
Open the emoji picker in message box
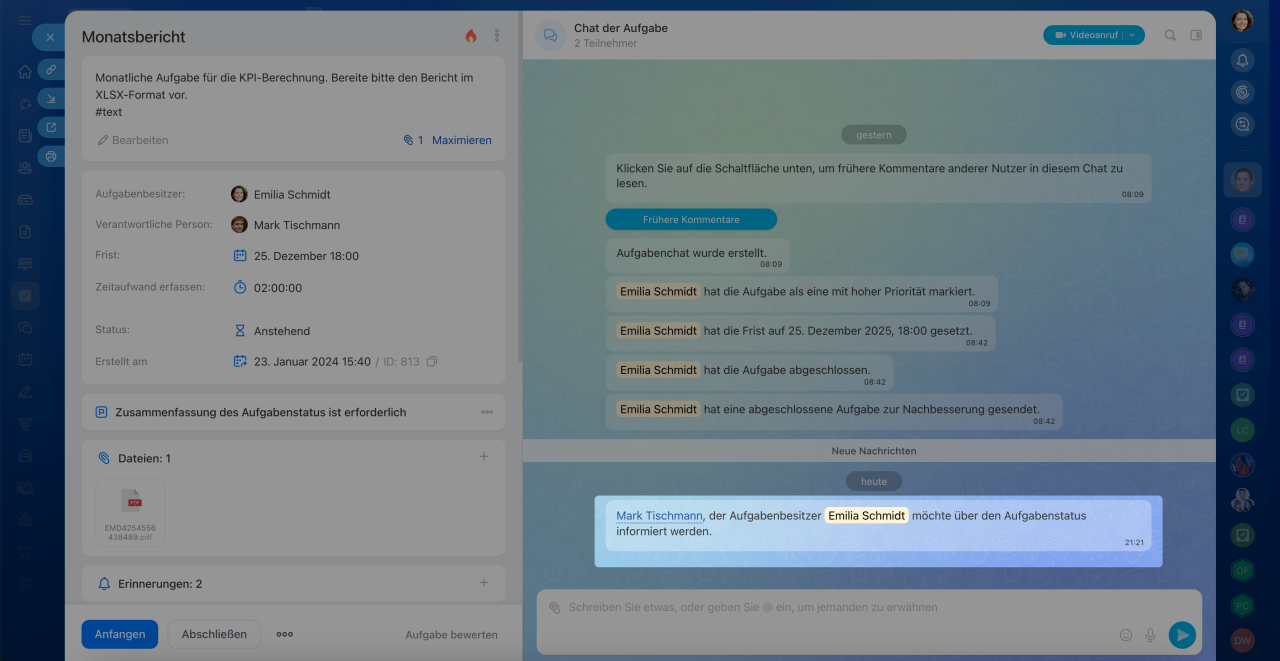pos(1126,635)
